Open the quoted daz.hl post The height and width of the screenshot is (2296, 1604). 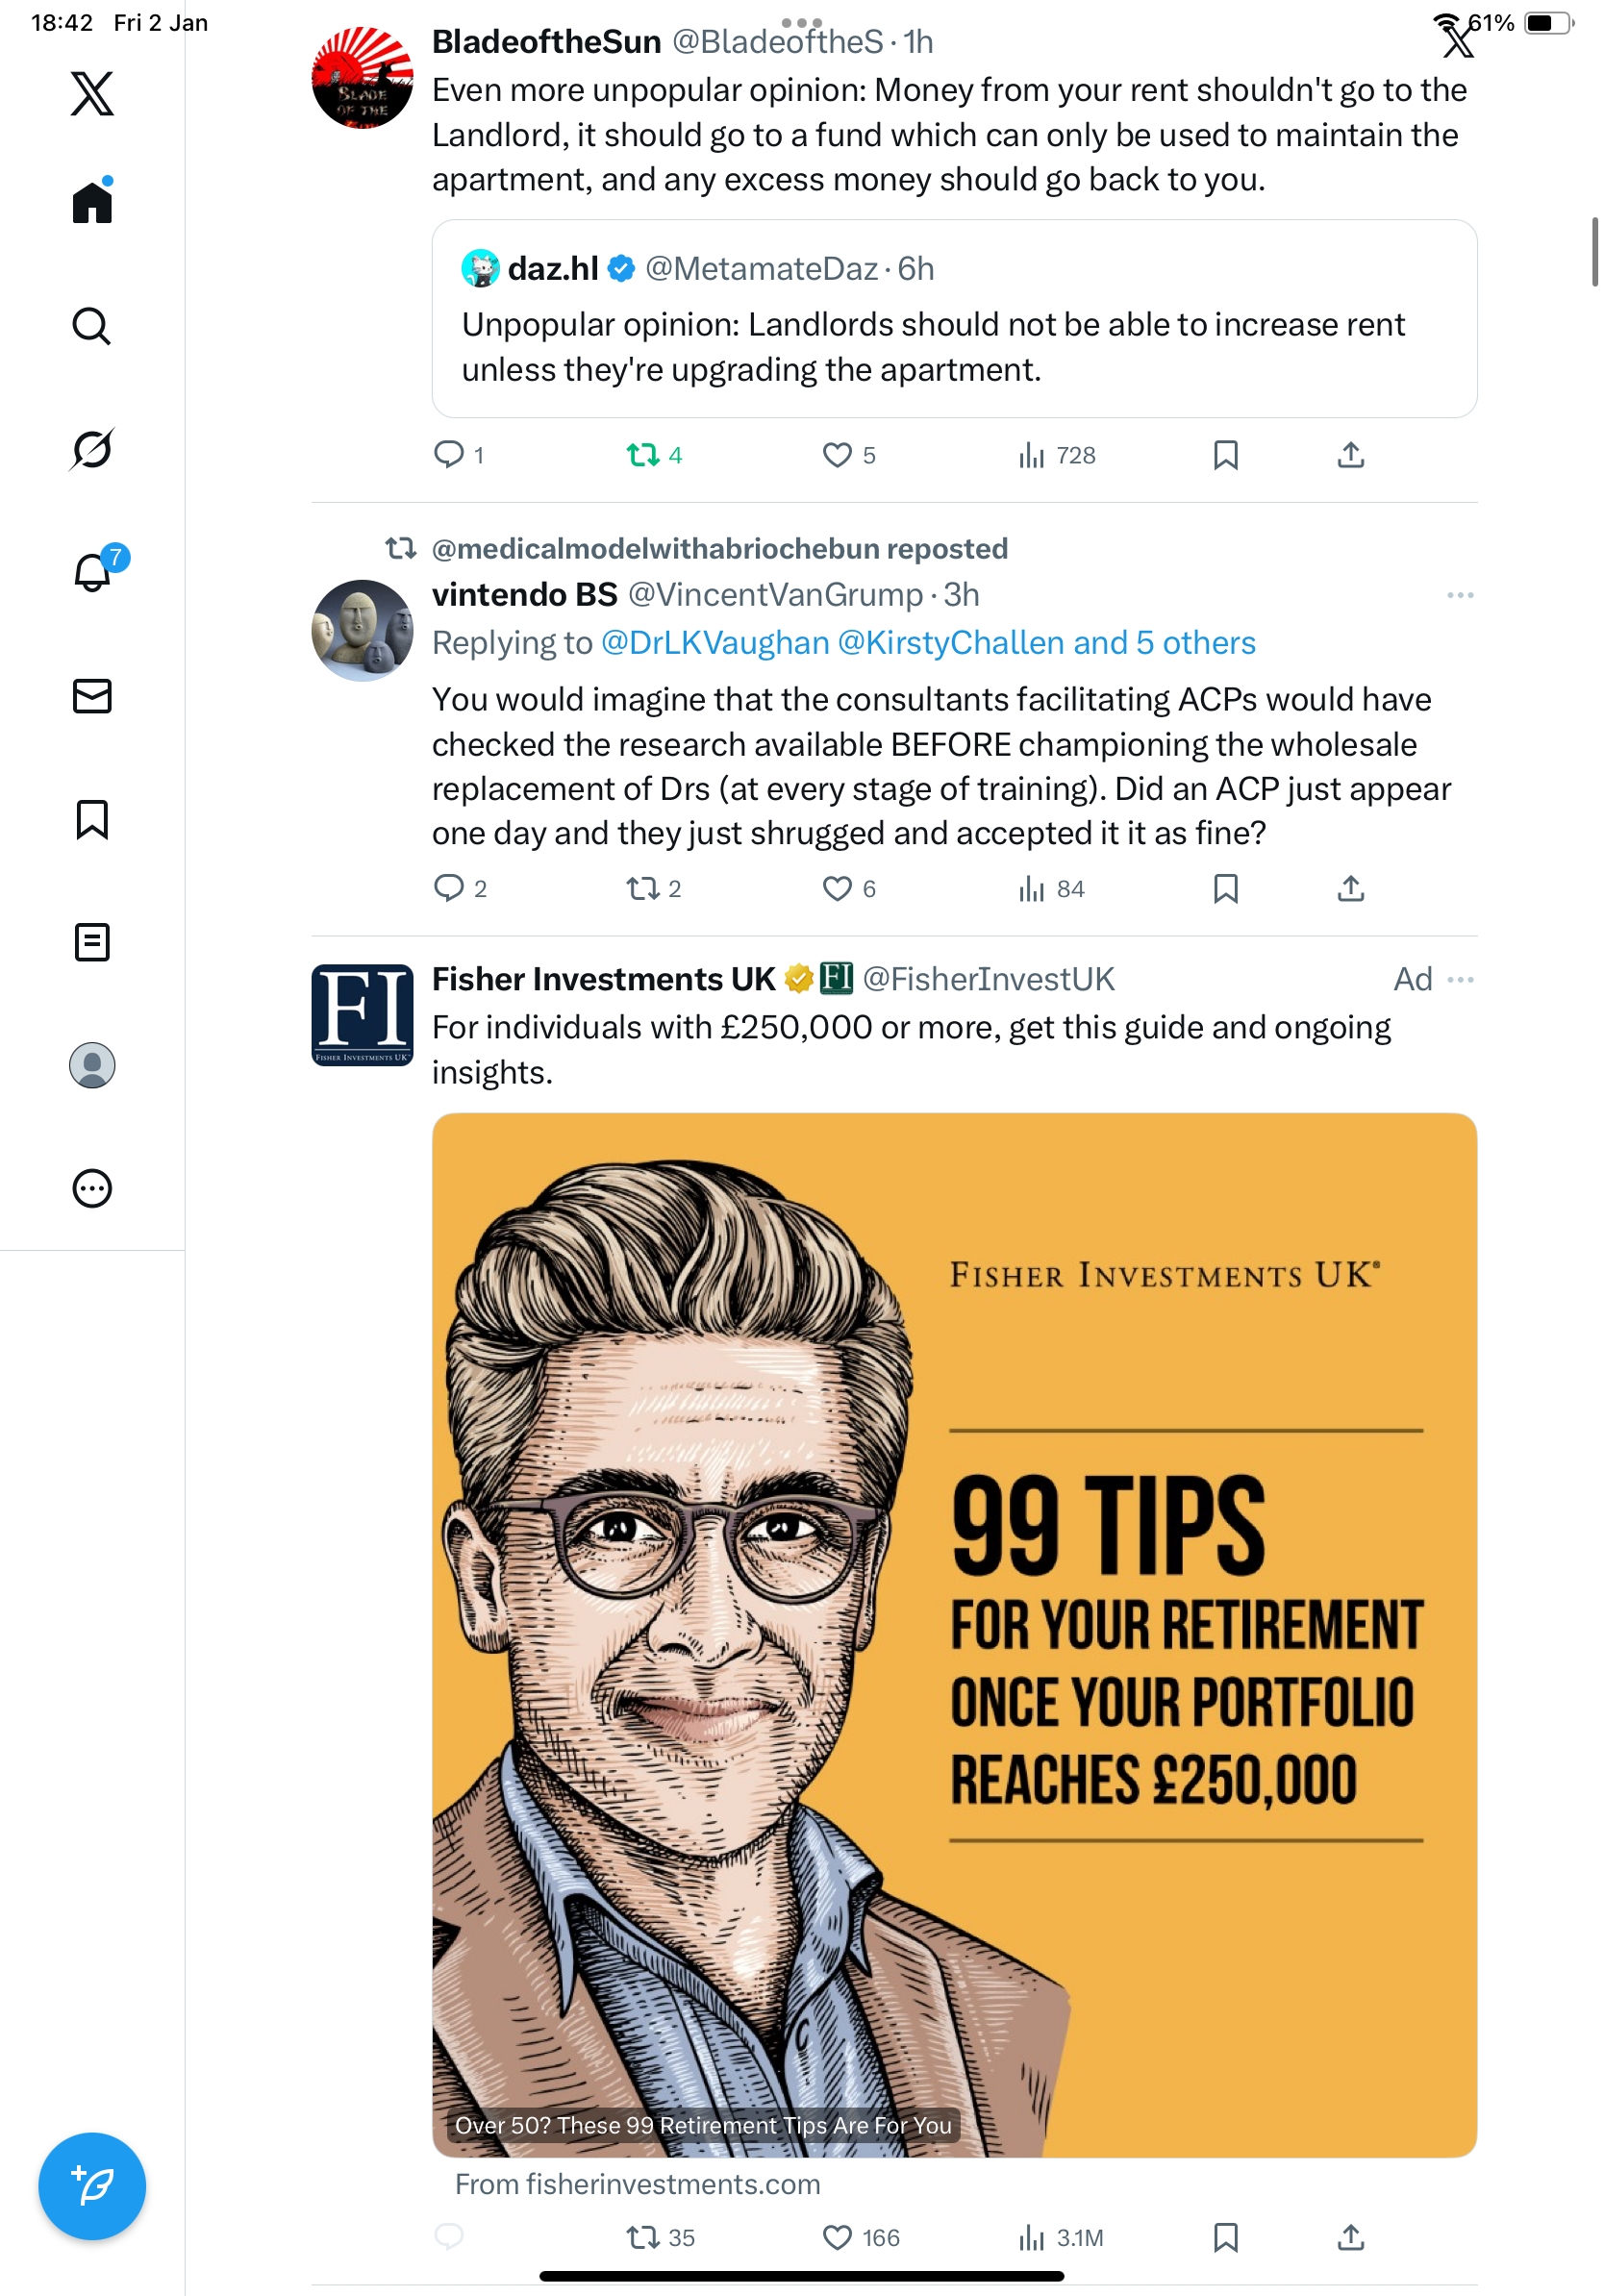(x=954, y=319)
